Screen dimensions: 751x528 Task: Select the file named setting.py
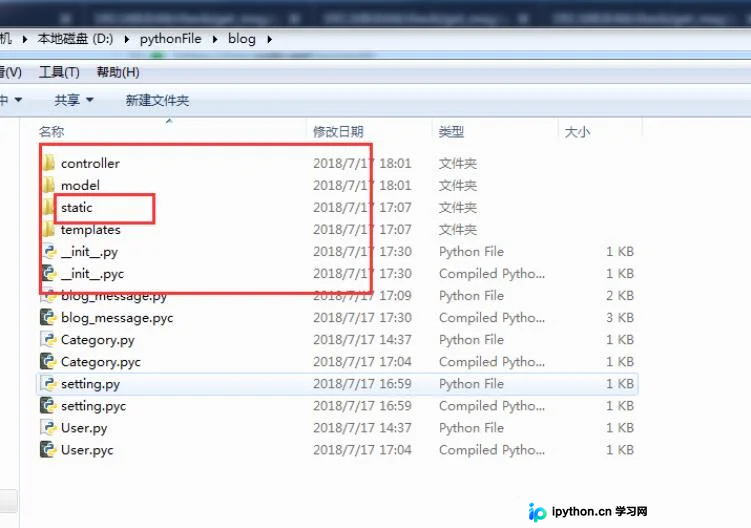91,384
